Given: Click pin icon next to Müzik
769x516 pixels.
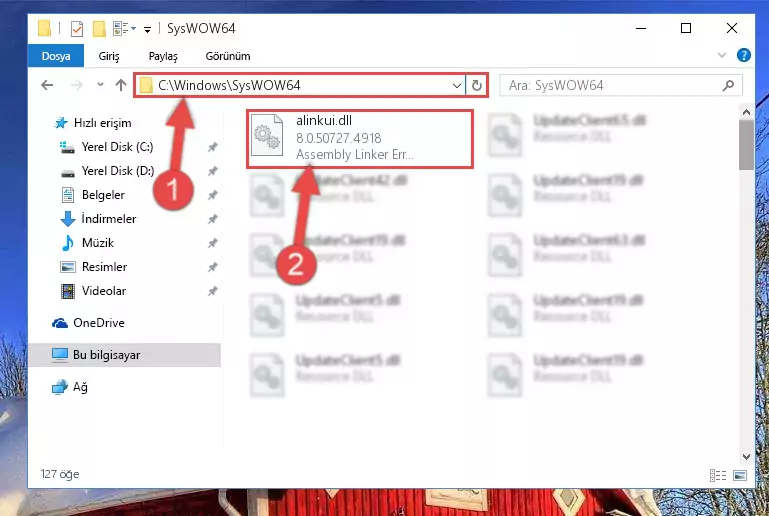Looking at the screenshot, I should click(212, 243).
